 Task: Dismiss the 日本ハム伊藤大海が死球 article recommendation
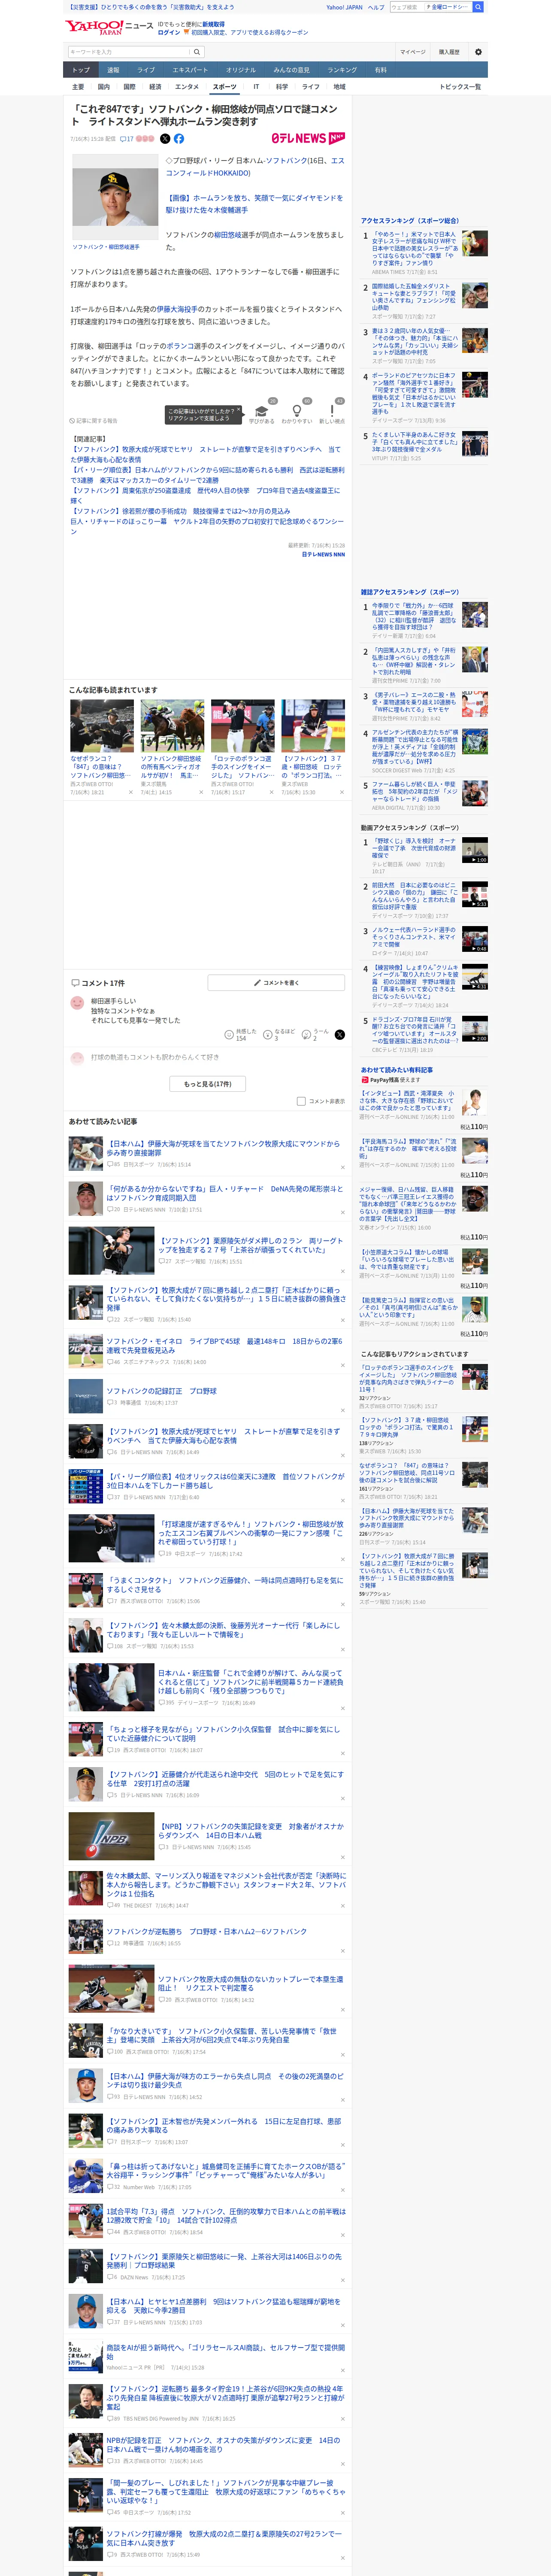[342, 1166]
